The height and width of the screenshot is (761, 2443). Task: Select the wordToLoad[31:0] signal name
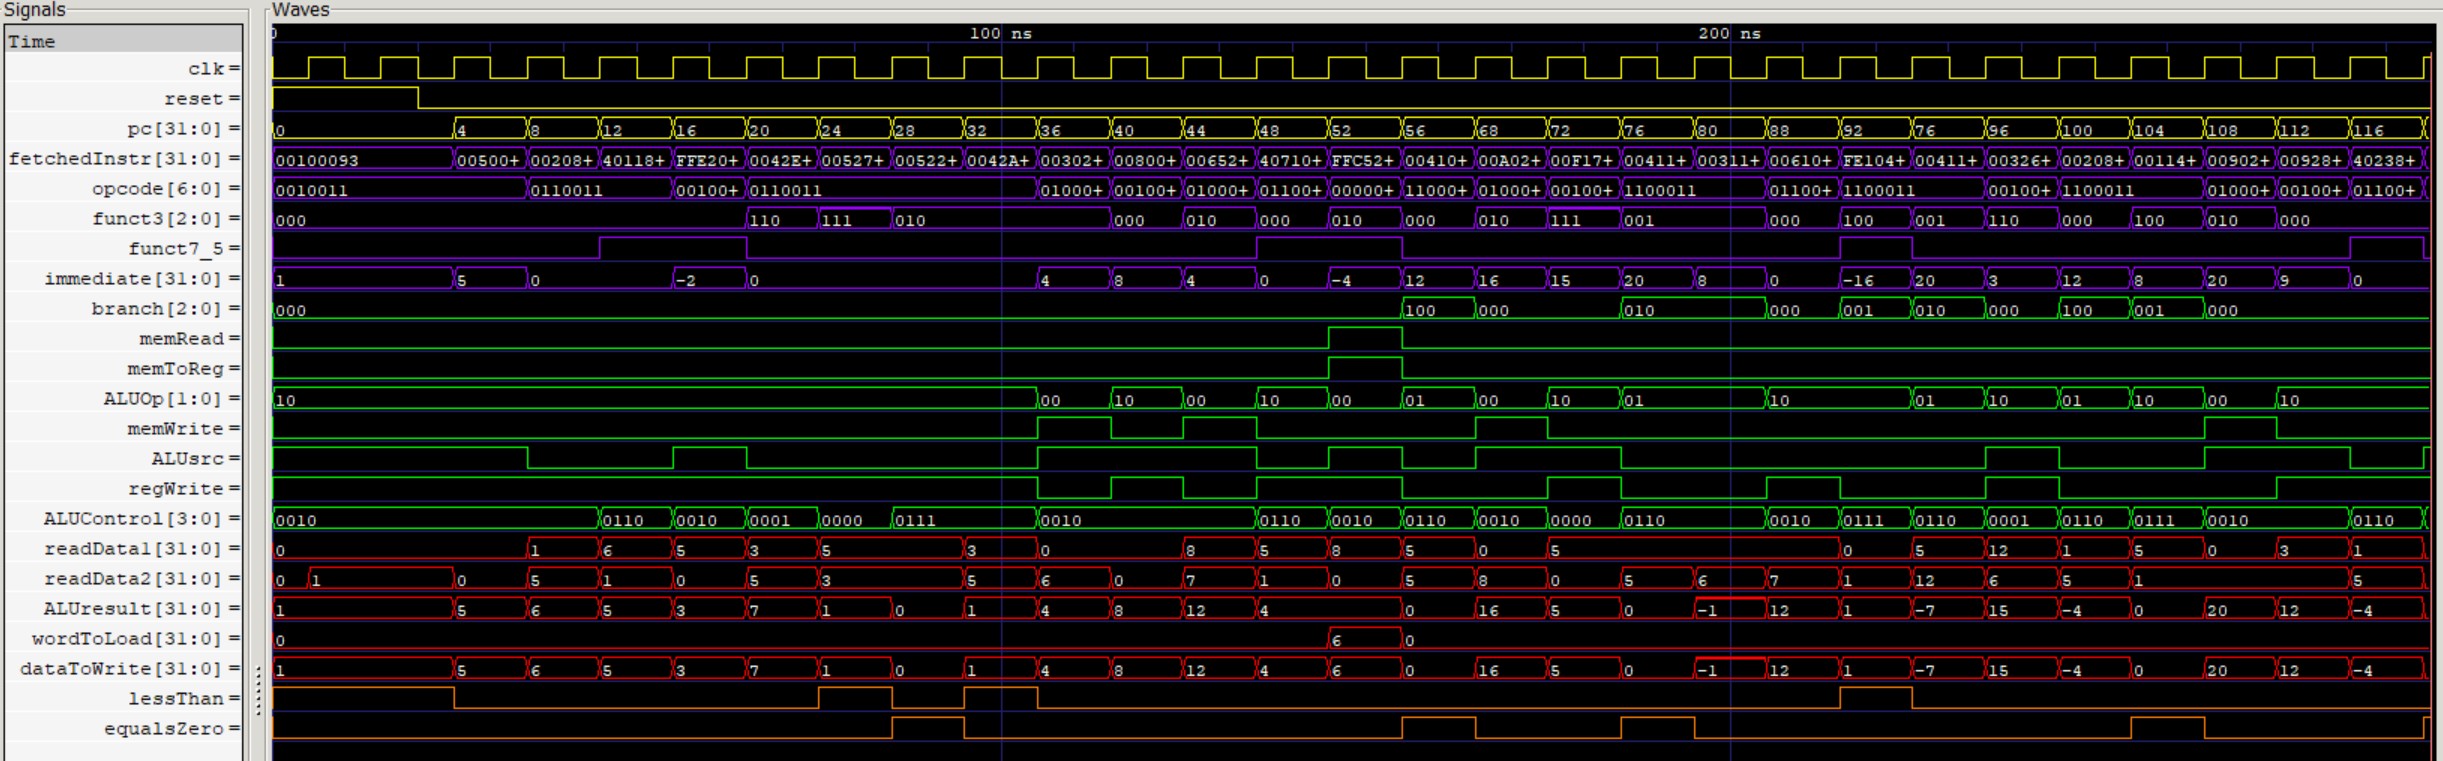click(129, 639)
